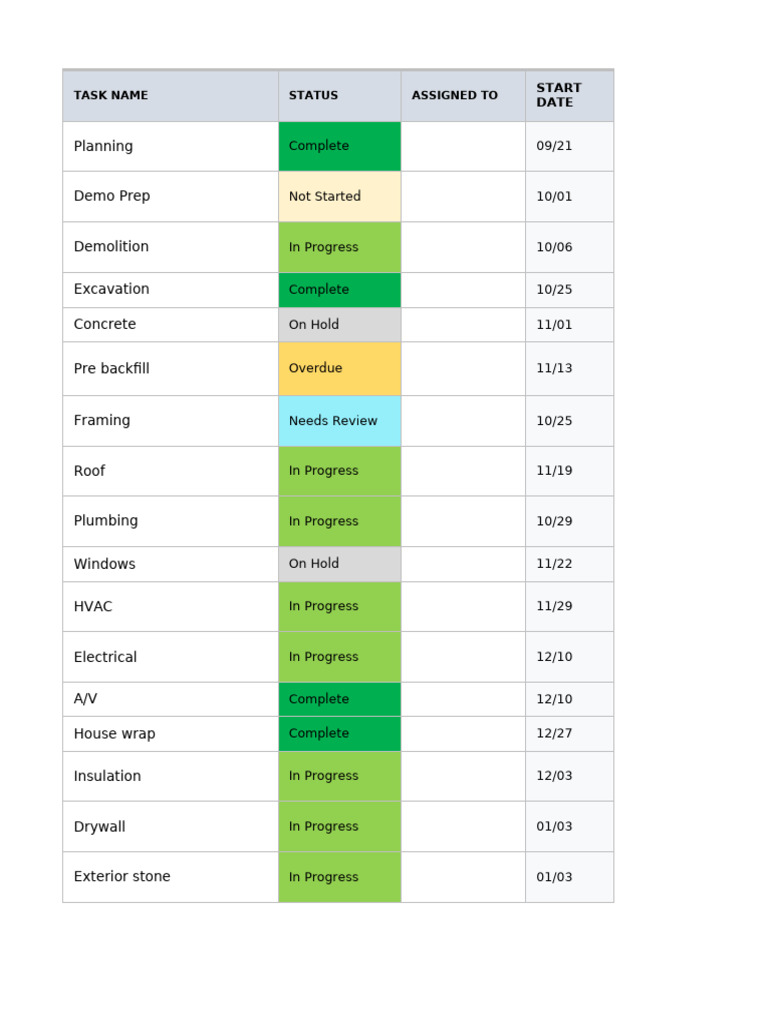Open the Complete status cell for Planning
This screenshot has width=768, height=1024.
[x=340, y=146]
